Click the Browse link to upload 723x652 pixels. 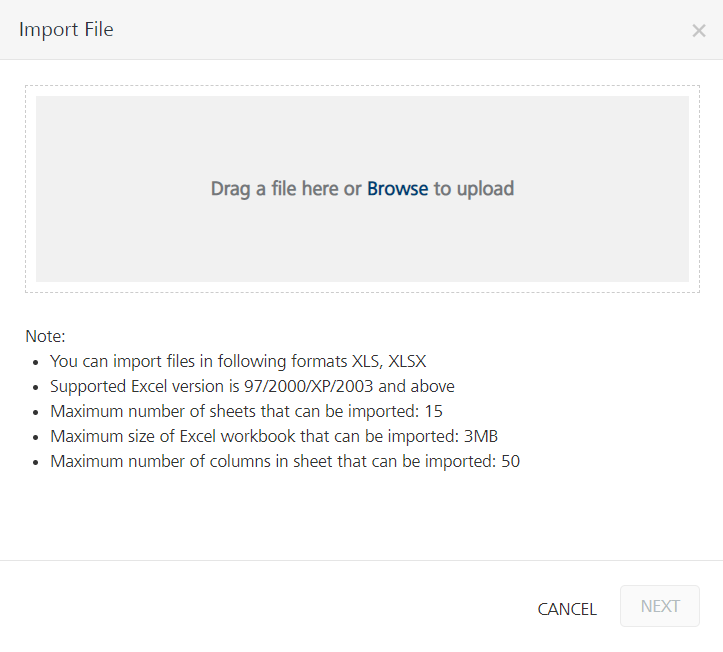[397, 189]
